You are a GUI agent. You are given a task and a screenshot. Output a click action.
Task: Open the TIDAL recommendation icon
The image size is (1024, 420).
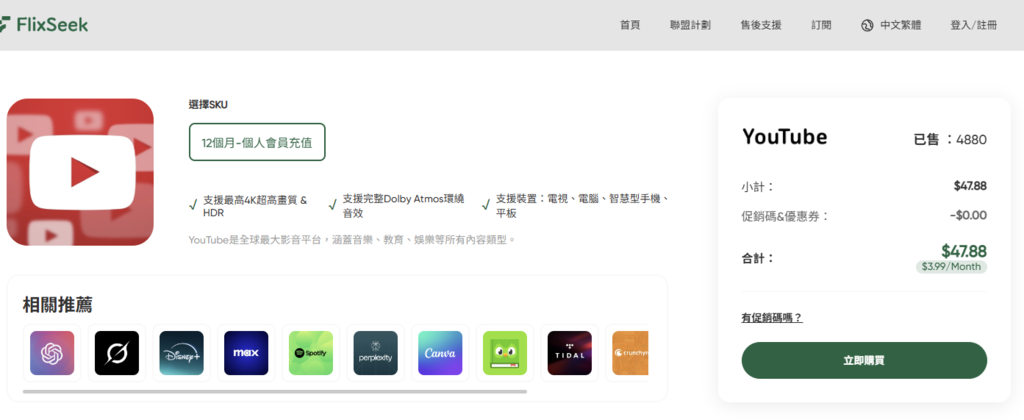point(569,353)
